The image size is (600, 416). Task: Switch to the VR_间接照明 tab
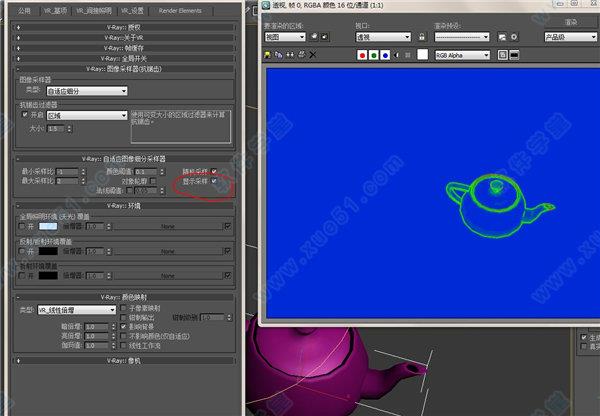(x=94, y=11)
